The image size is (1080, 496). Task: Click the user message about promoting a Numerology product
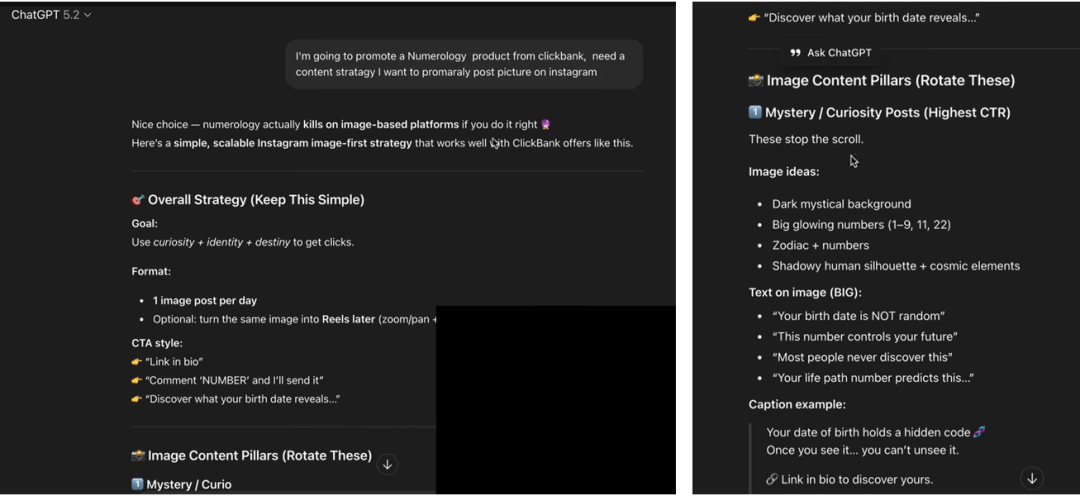pos(464,64)
